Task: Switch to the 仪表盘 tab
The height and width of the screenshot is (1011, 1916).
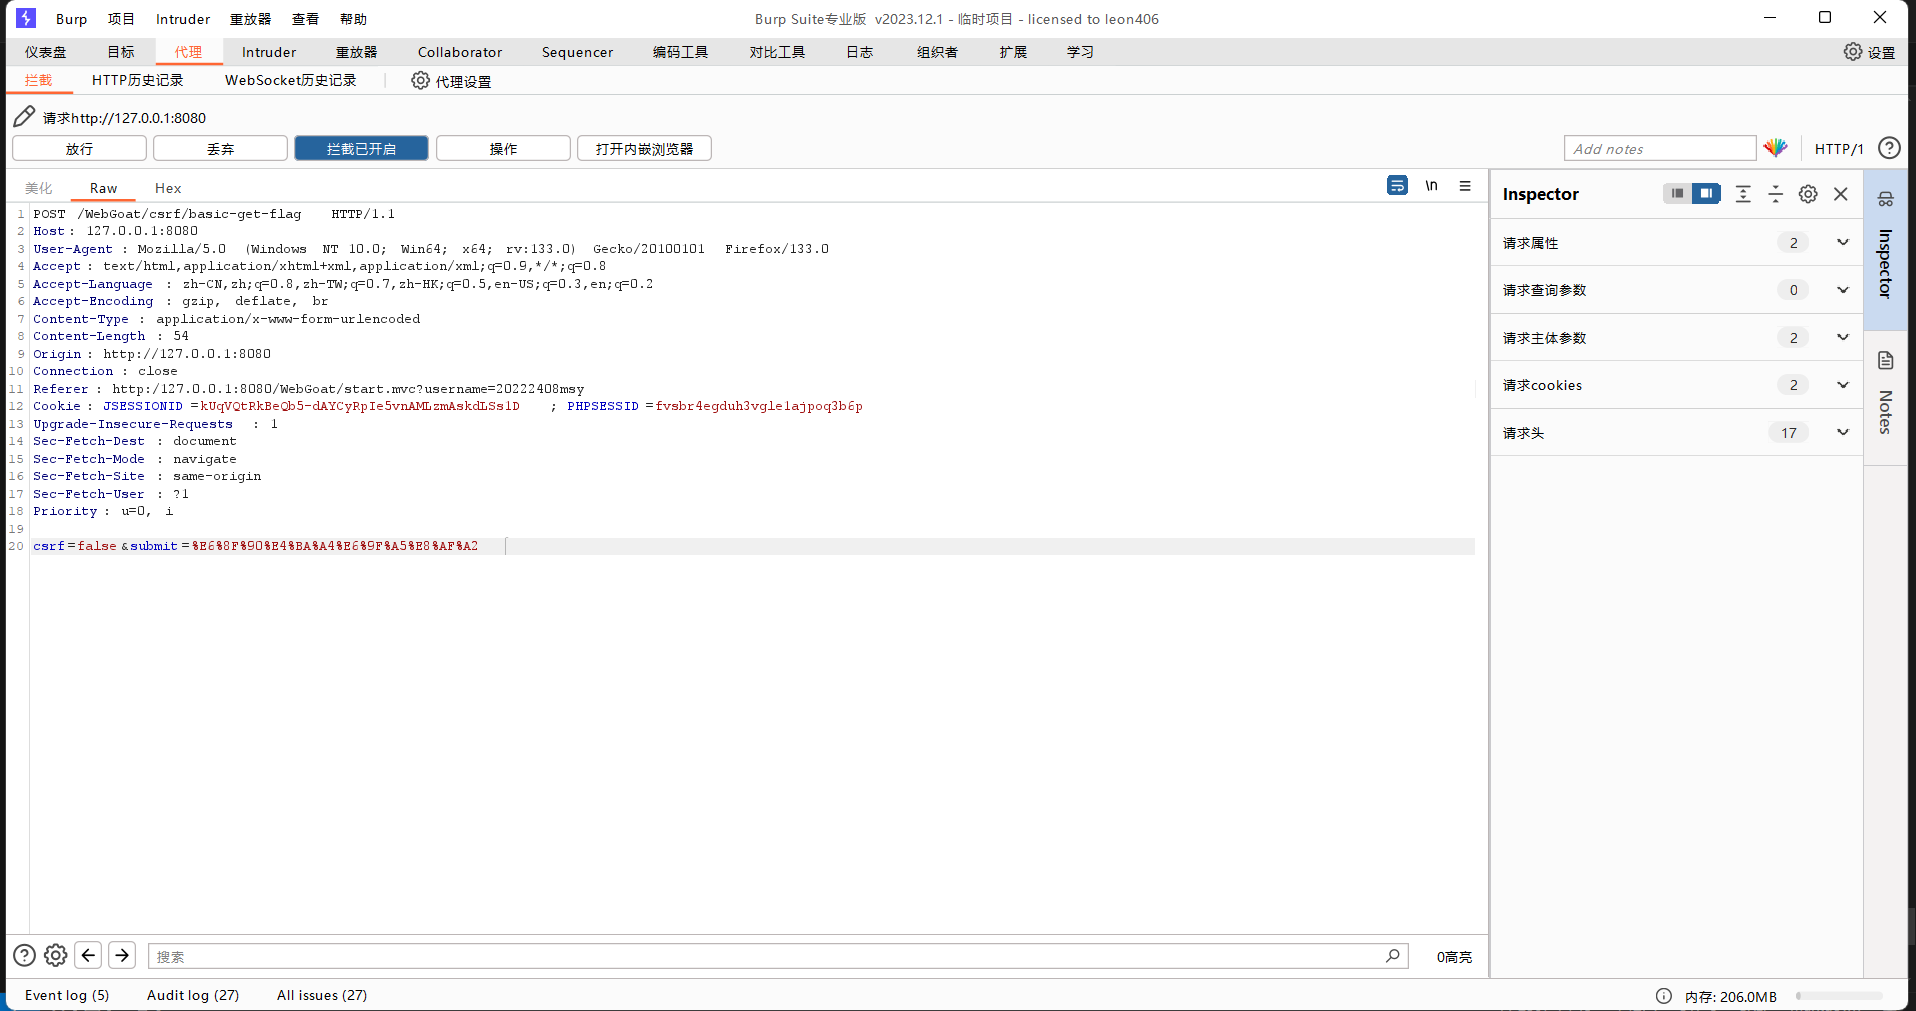Action: point(45,52)
